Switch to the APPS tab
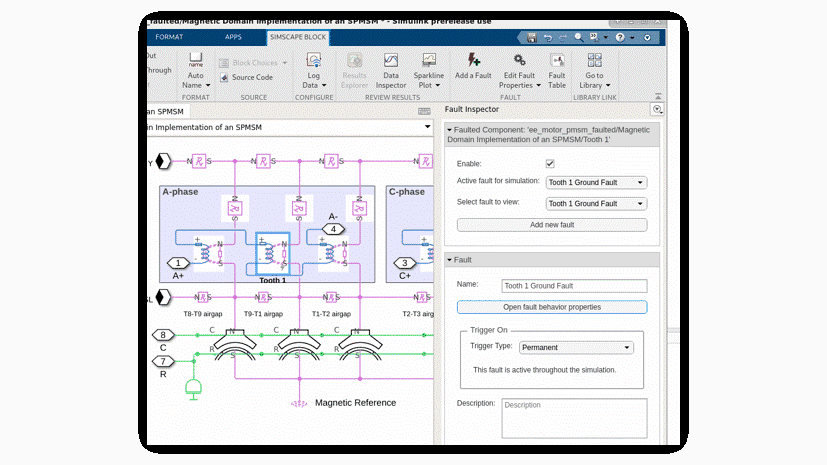Image resolution: width=827 pixels, height=465 pixels. point(233,37)
